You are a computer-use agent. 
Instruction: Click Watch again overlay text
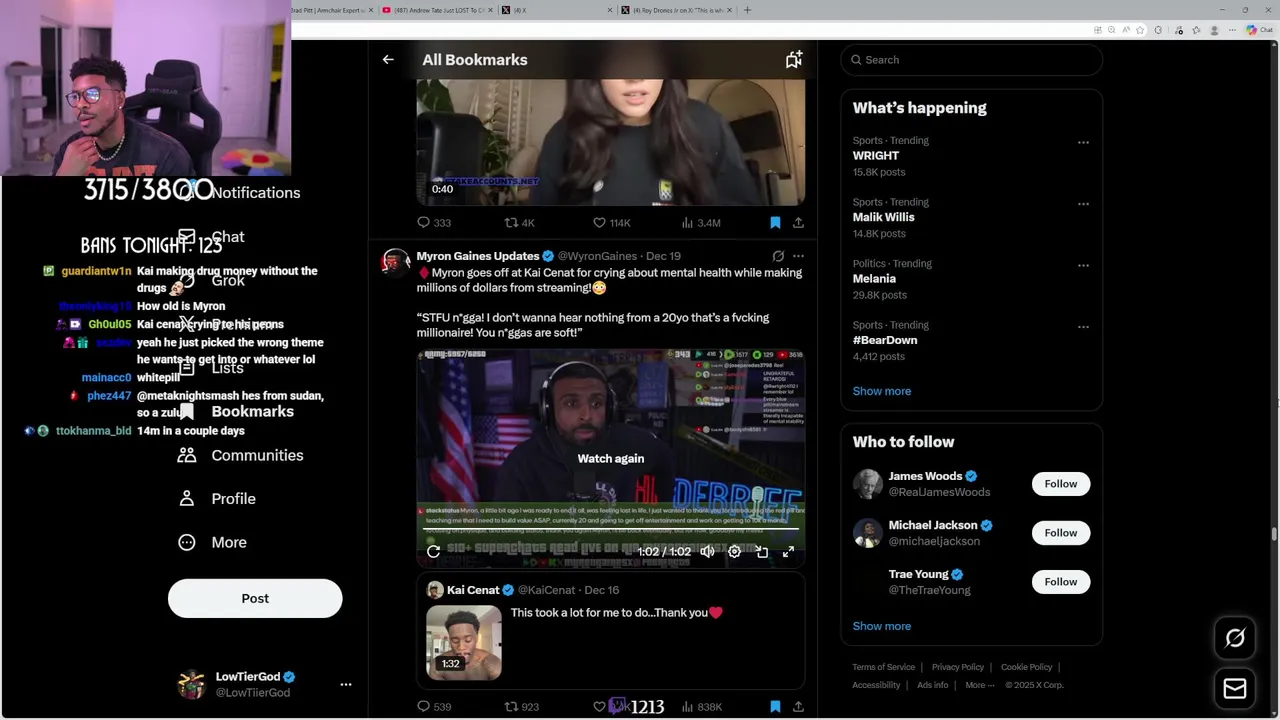(611, 458)
